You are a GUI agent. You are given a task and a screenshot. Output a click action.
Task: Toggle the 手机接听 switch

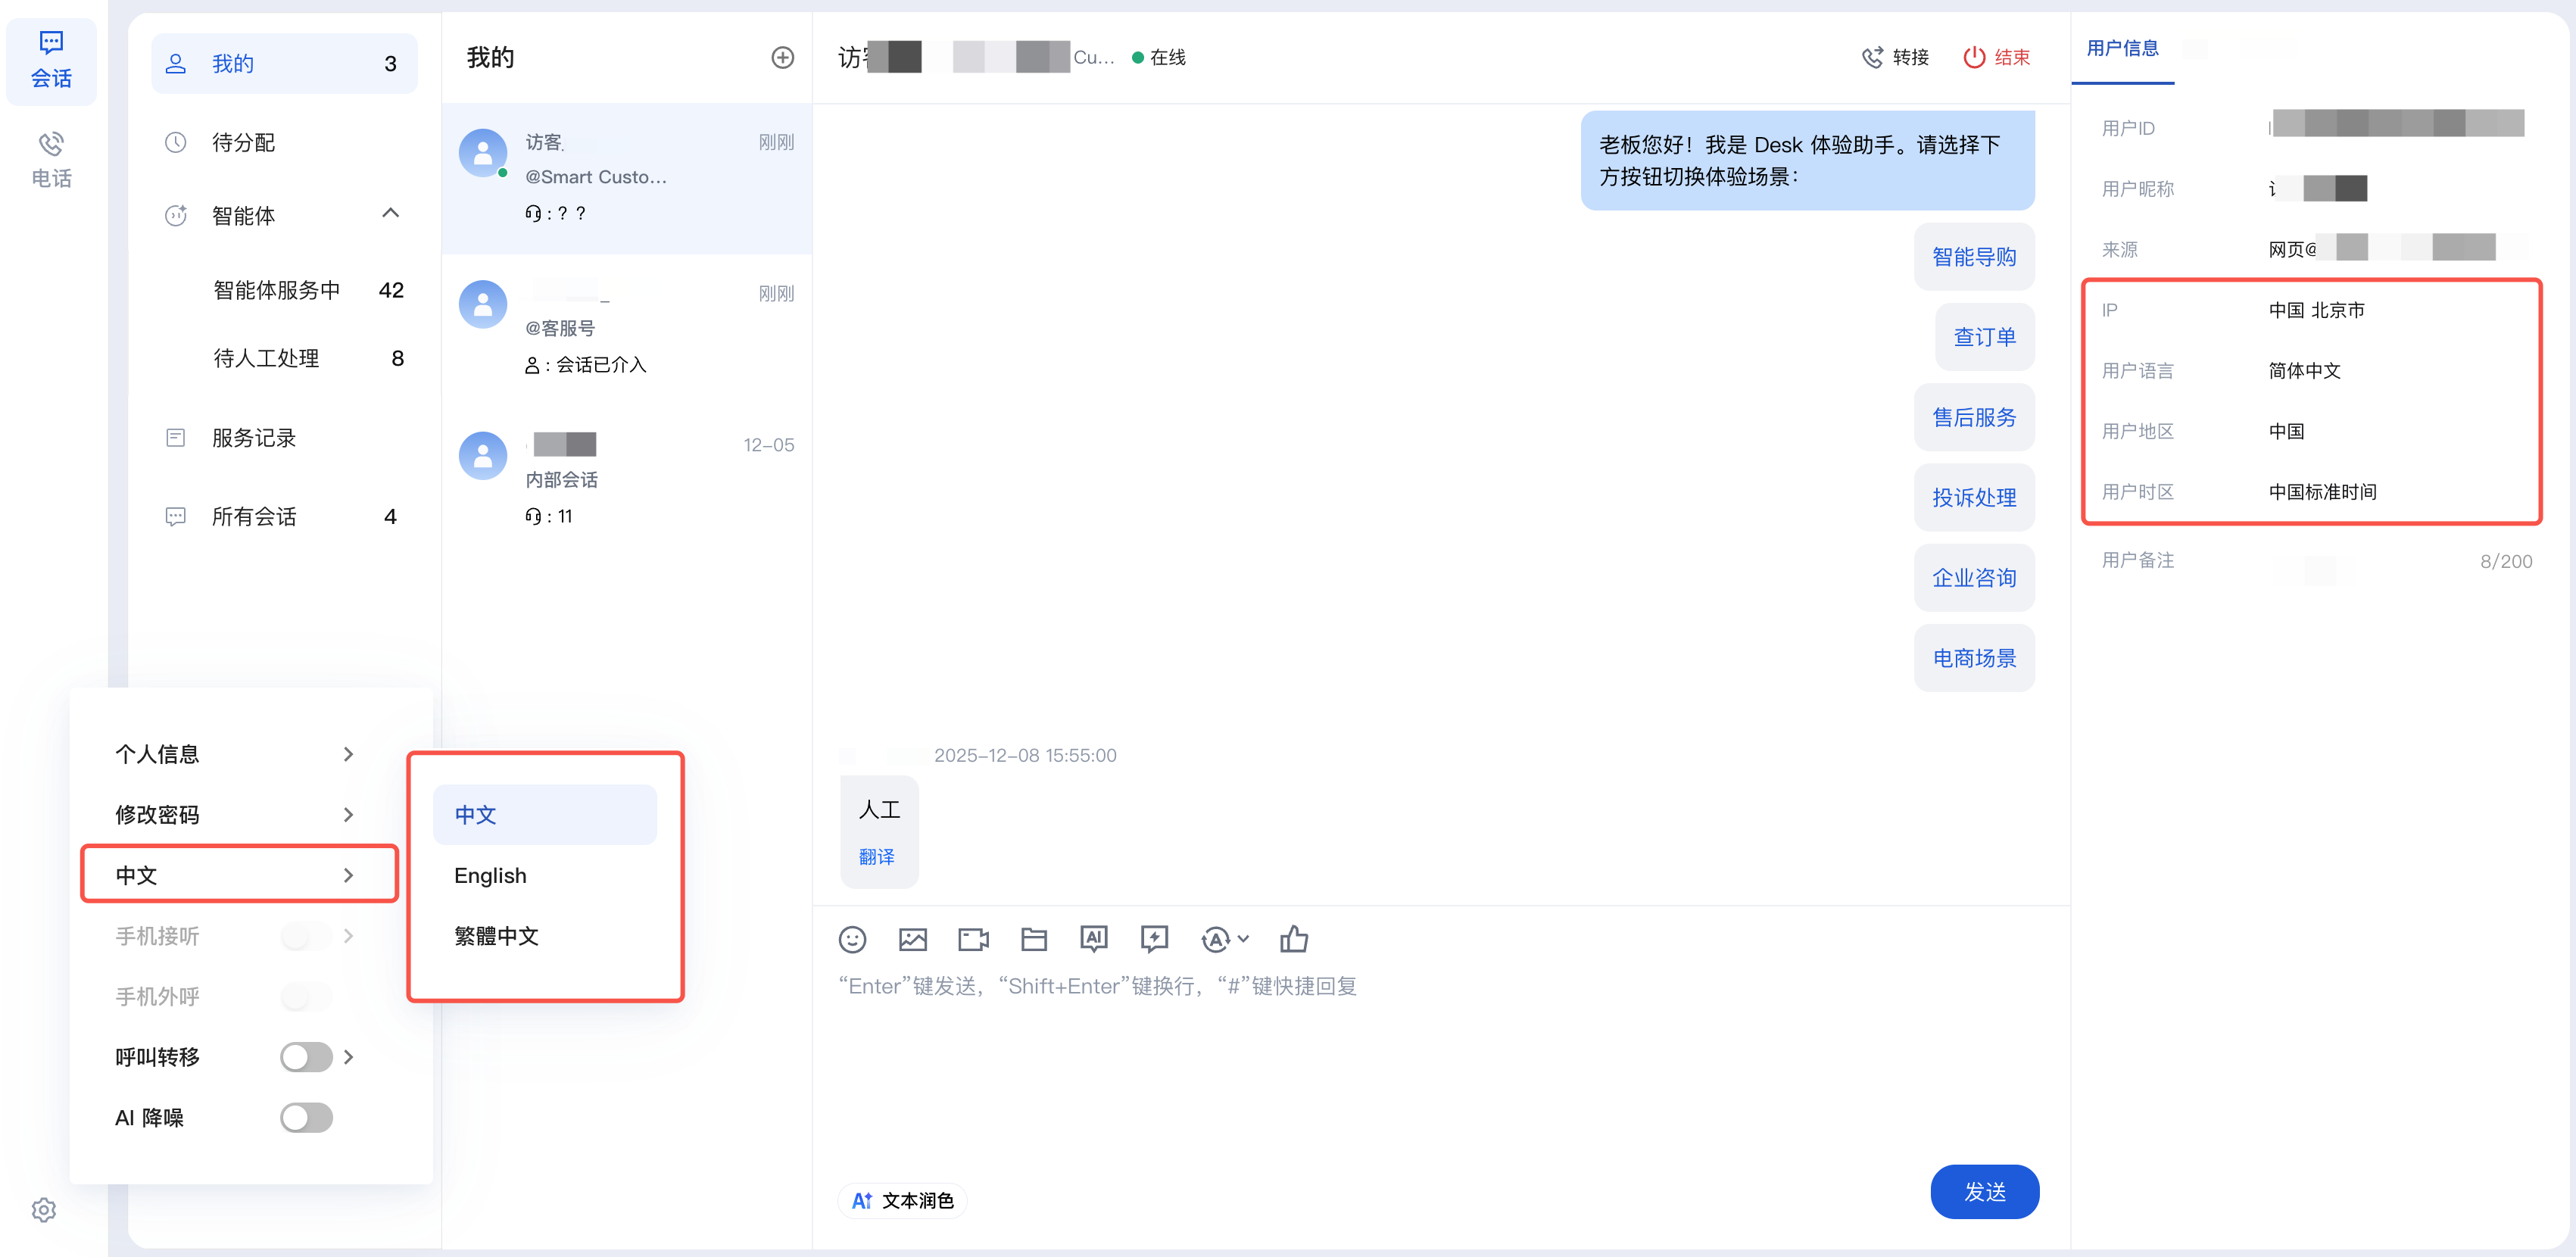coord(306,936)
